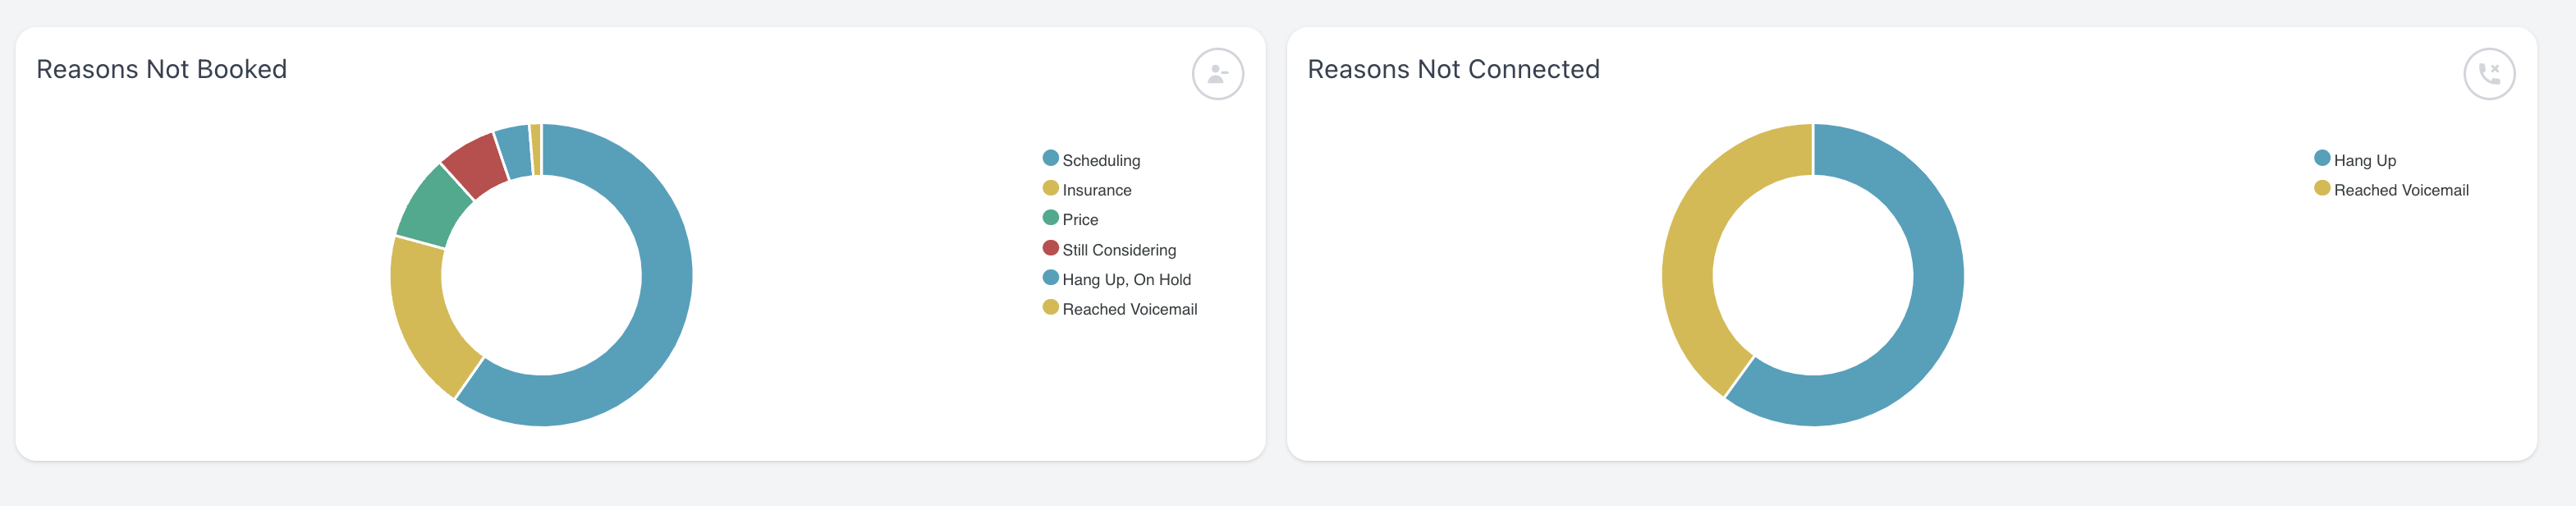The width and height of the screenshot is (2576, 506).
Task: Toggle the Price legend entry
Action: click(x=1070, y=219)
